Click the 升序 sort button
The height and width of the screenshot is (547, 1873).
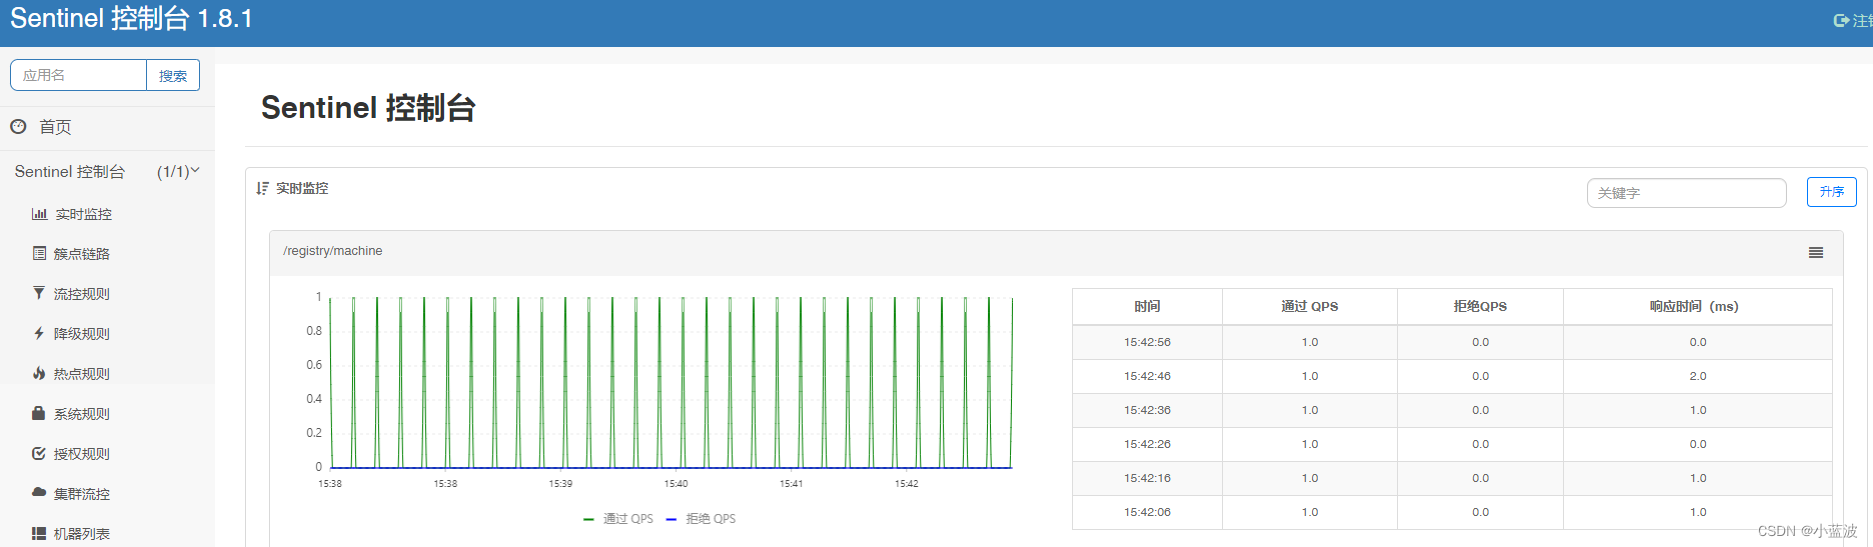[x=1831, y=192]
